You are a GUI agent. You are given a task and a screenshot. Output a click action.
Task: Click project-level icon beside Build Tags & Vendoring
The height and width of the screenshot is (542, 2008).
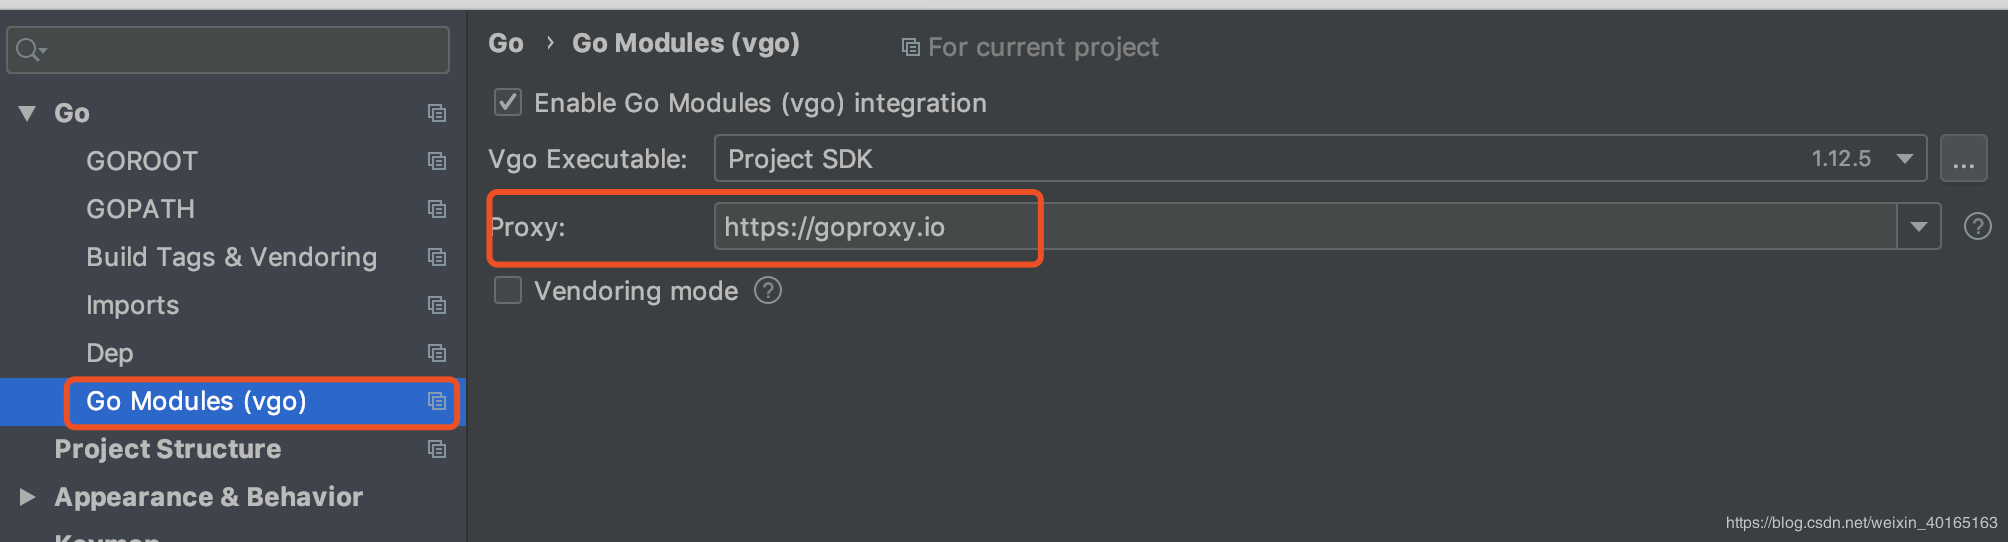[437, 257]
